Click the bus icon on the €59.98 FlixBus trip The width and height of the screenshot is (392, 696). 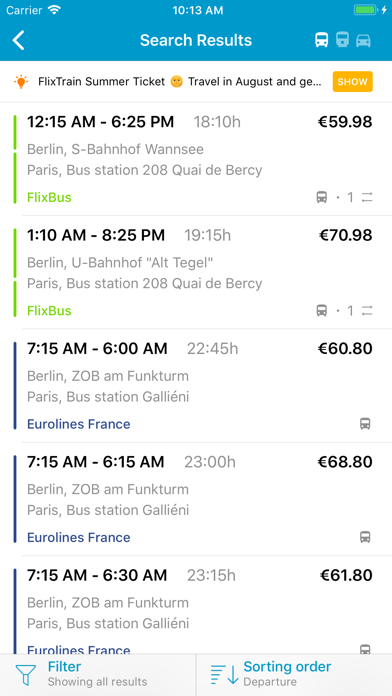pyautogui.click(x=322, y=198)
